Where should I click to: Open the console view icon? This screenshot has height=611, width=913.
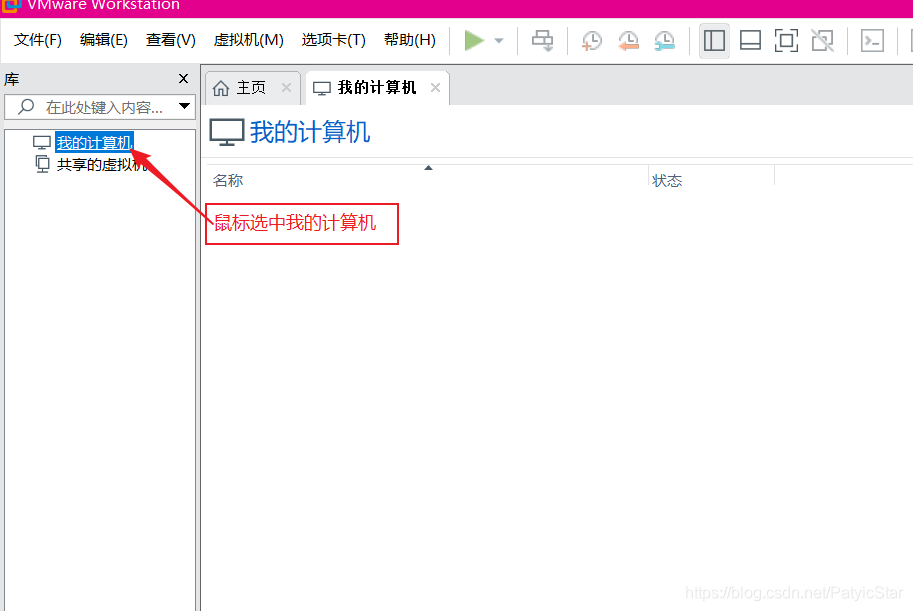[x=872, y=41]
